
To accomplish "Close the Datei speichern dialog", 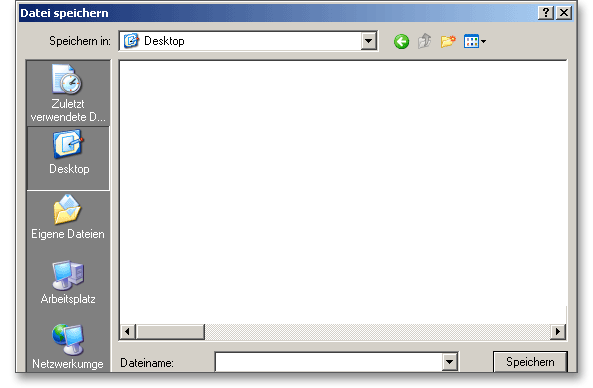I will [564, 13].
